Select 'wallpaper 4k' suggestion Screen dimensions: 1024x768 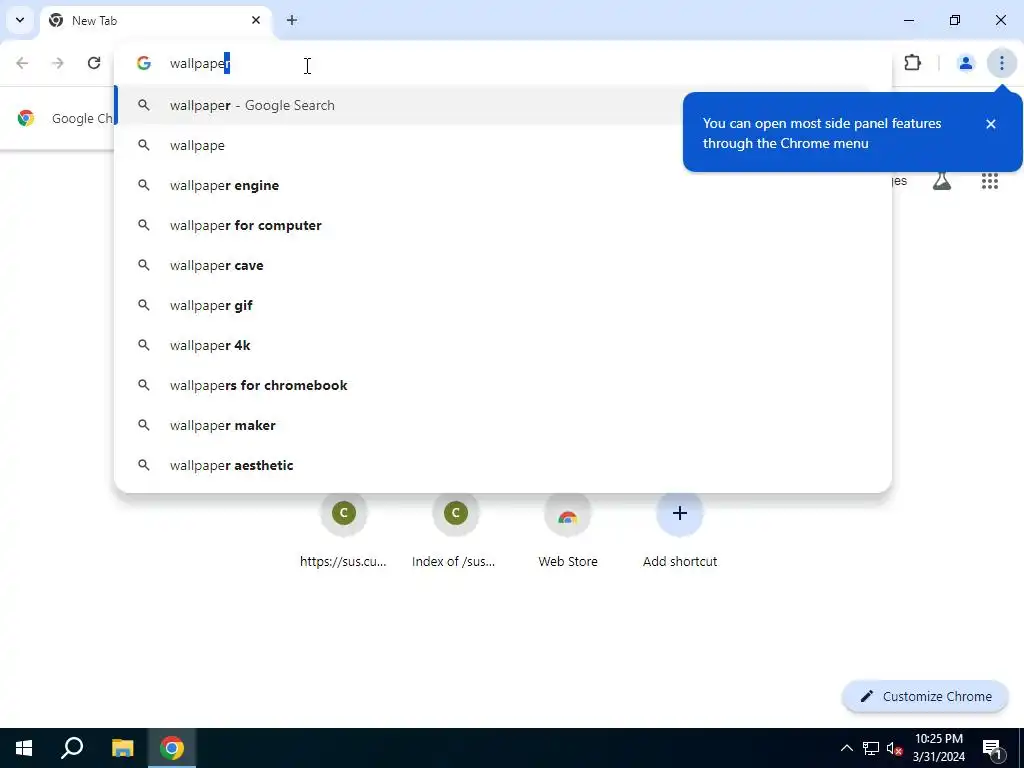click(x=503, y=345)
